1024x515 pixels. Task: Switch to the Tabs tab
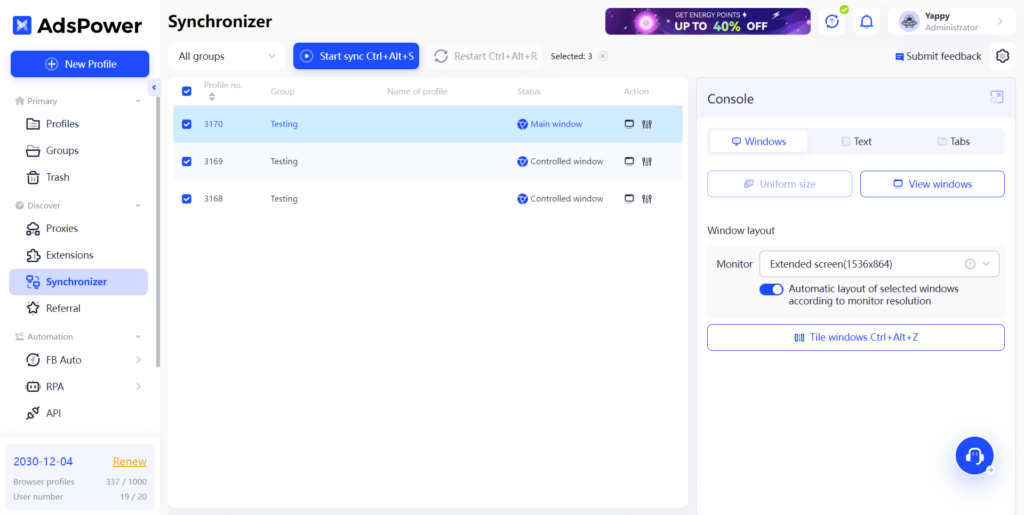(953, 141)
